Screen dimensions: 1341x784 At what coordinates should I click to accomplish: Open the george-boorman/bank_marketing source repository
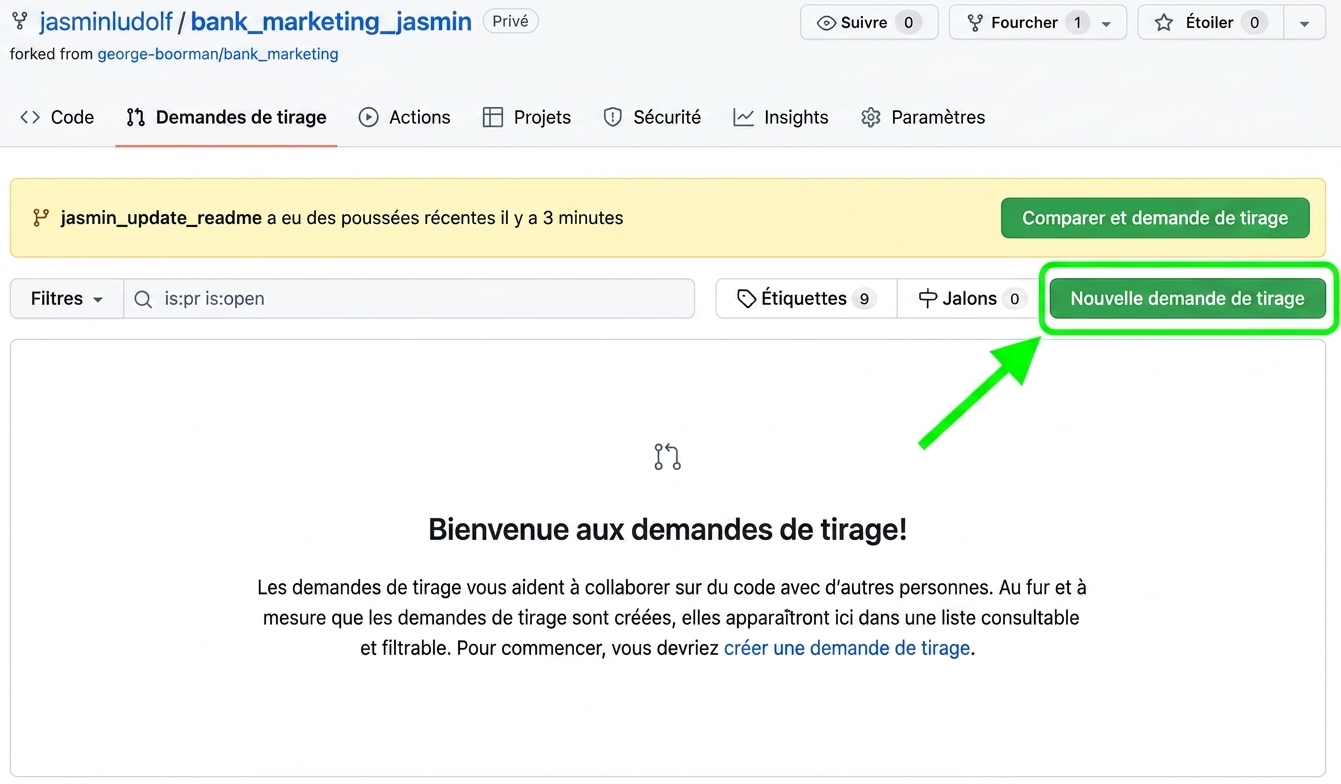(218, 54)
